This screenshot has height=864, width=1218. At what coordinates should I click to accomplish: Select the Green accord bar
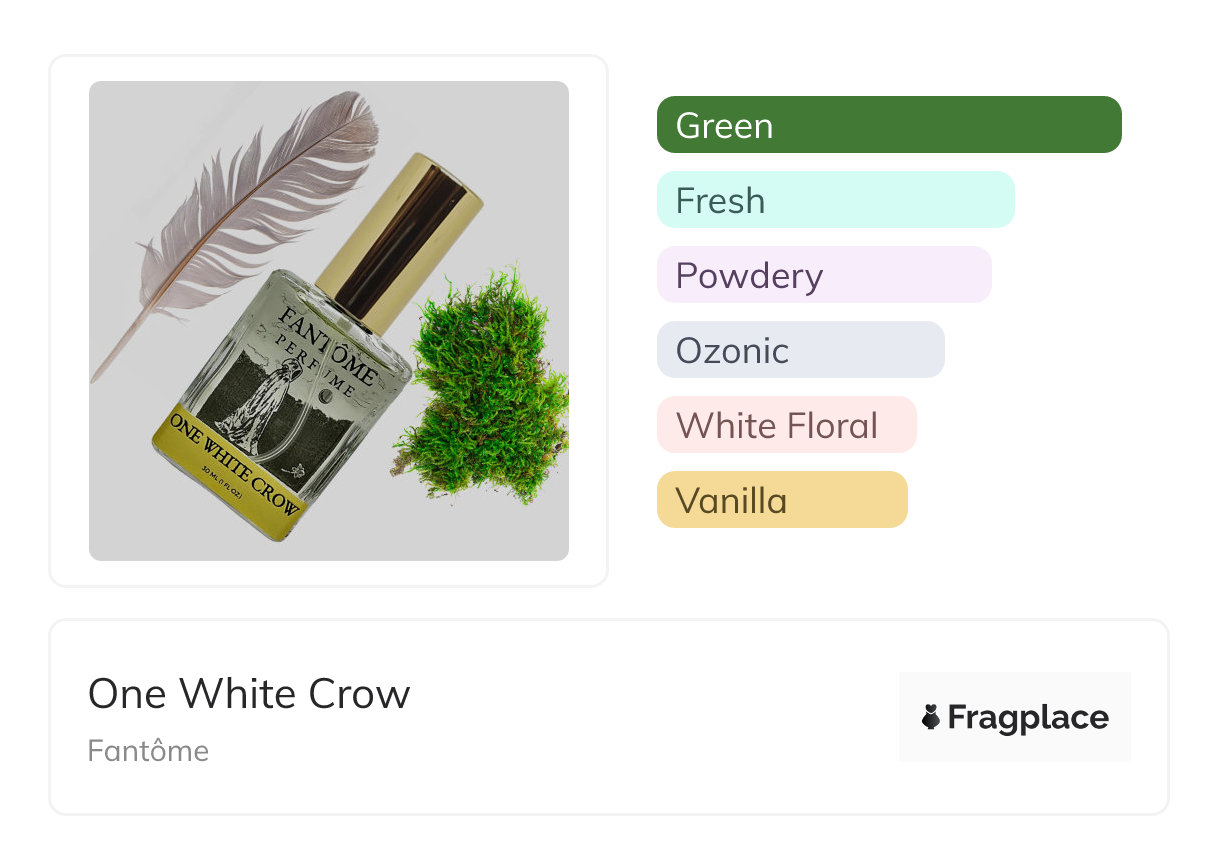(x=888, y=125)
